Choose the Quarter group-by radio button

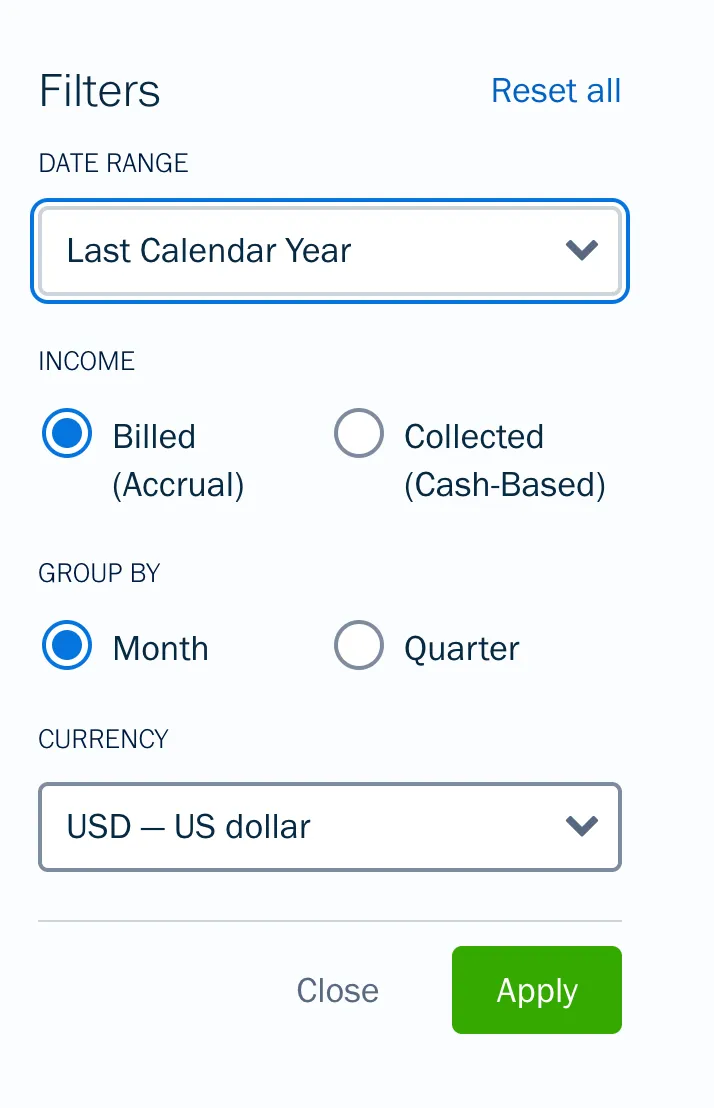tap(358, 647)
